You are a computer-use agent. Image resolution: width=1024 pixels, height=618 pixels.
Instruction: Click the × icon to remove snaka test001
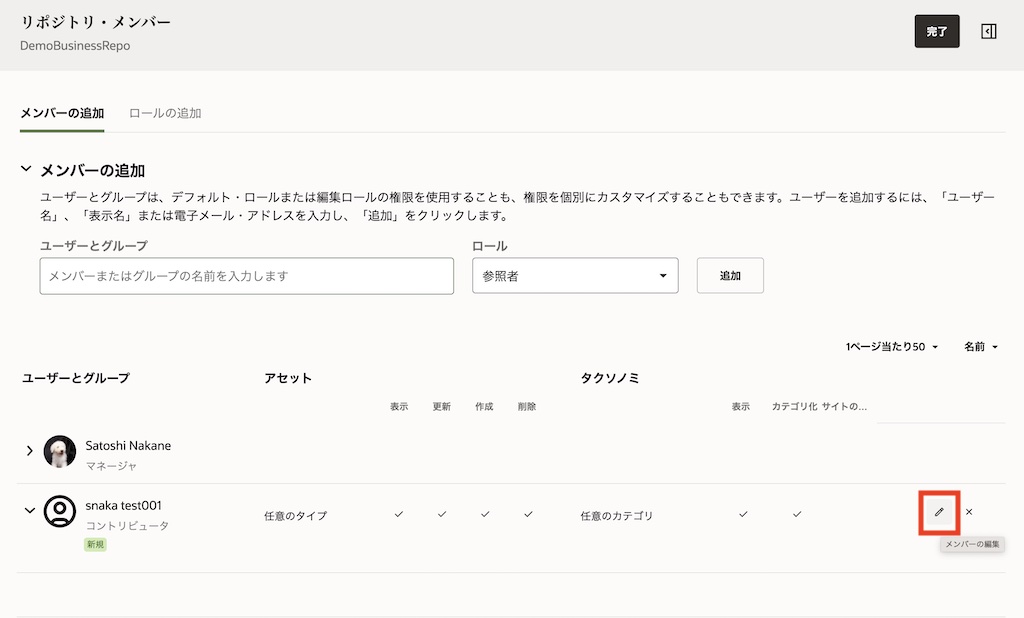tap(968, 512)
